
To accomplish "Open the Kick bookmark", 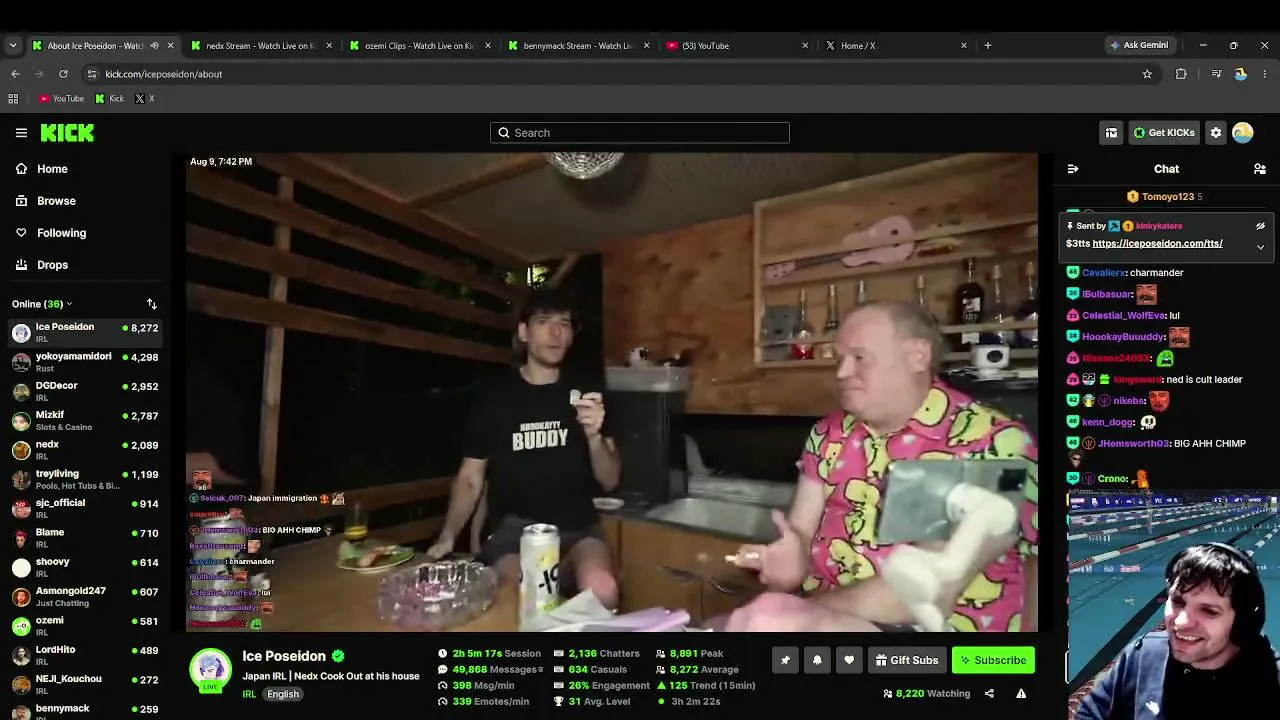I will click(x=109, y=99).
